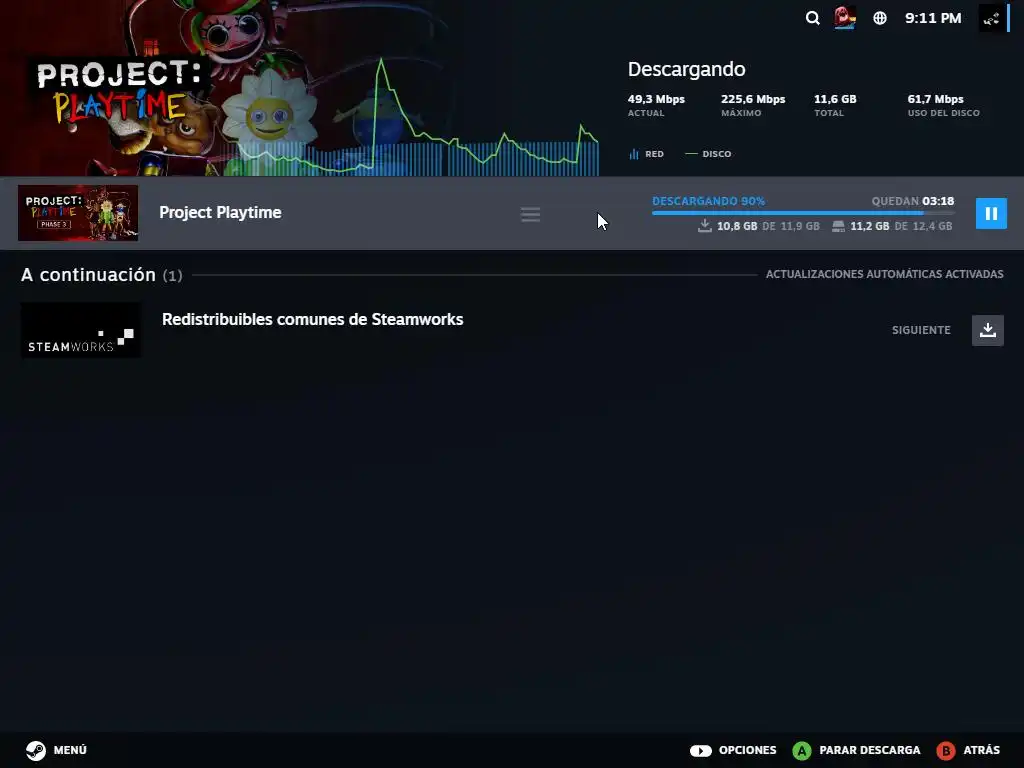Click the red B button glyph
Image resolution: width=1024 pixels, height=768 pixels.
click(x=945, y=750)
